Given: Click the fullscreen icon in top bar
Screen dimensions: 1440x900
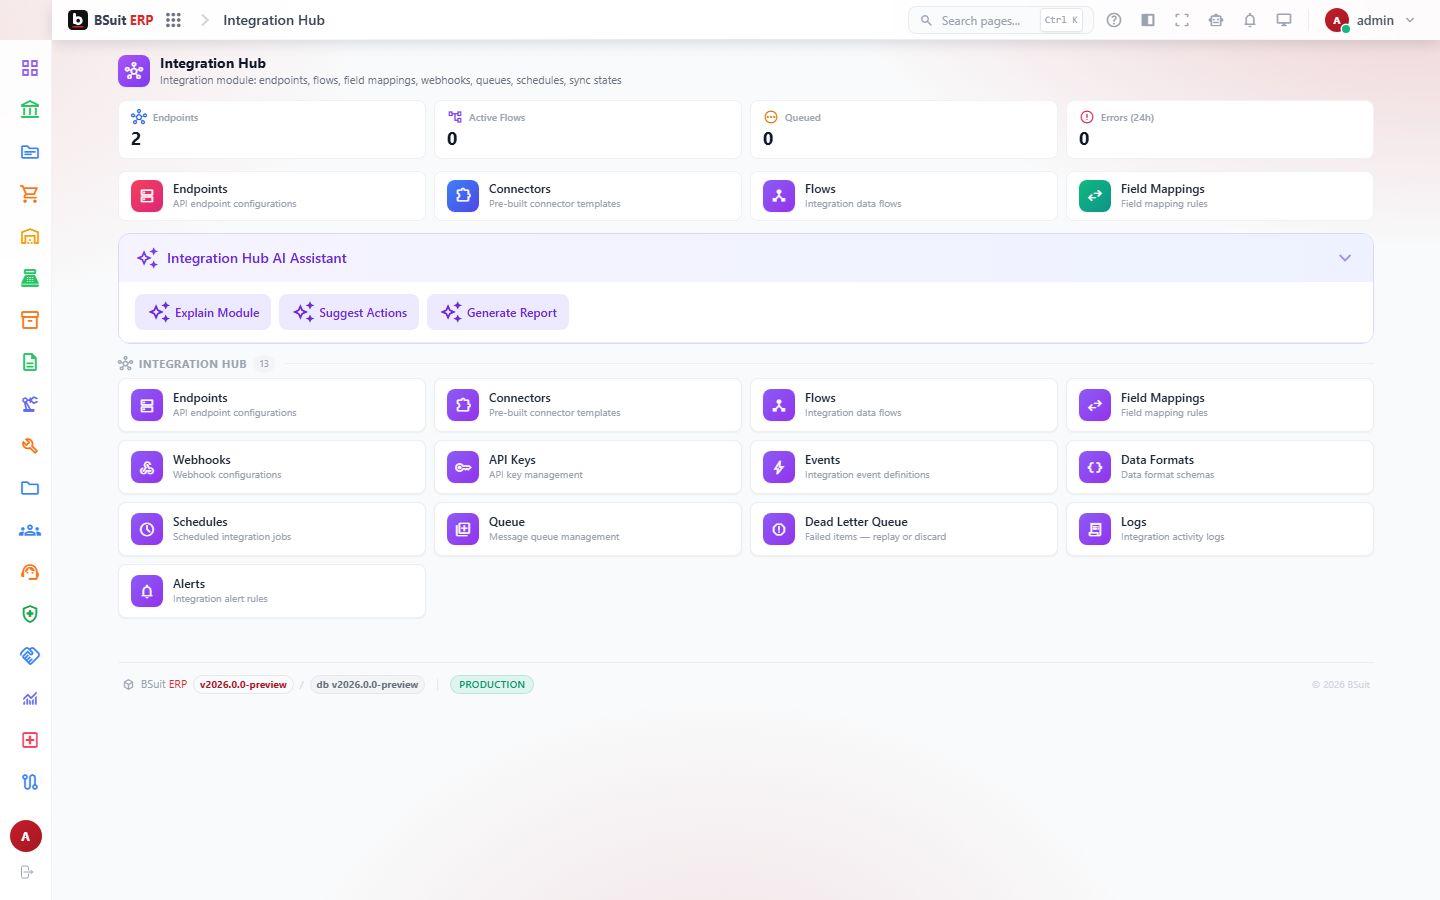Looking at the screenshot, I should 1182,20.
